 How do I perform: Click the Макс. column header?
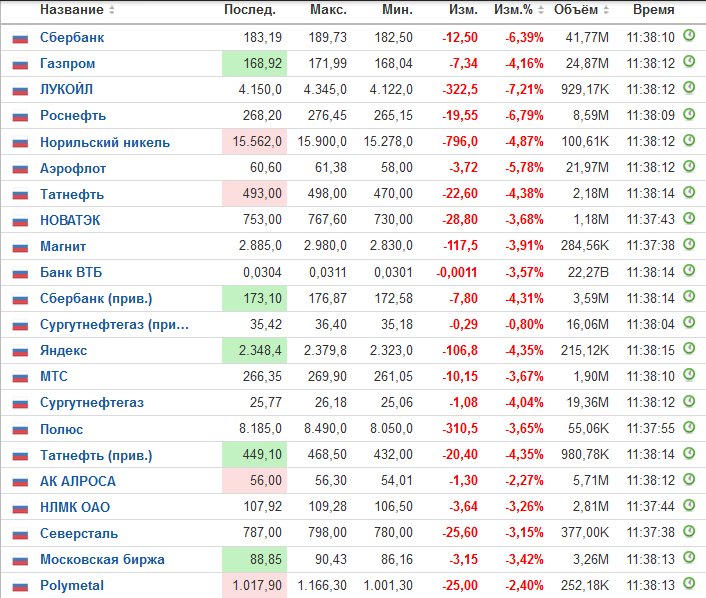pos(328,9)
